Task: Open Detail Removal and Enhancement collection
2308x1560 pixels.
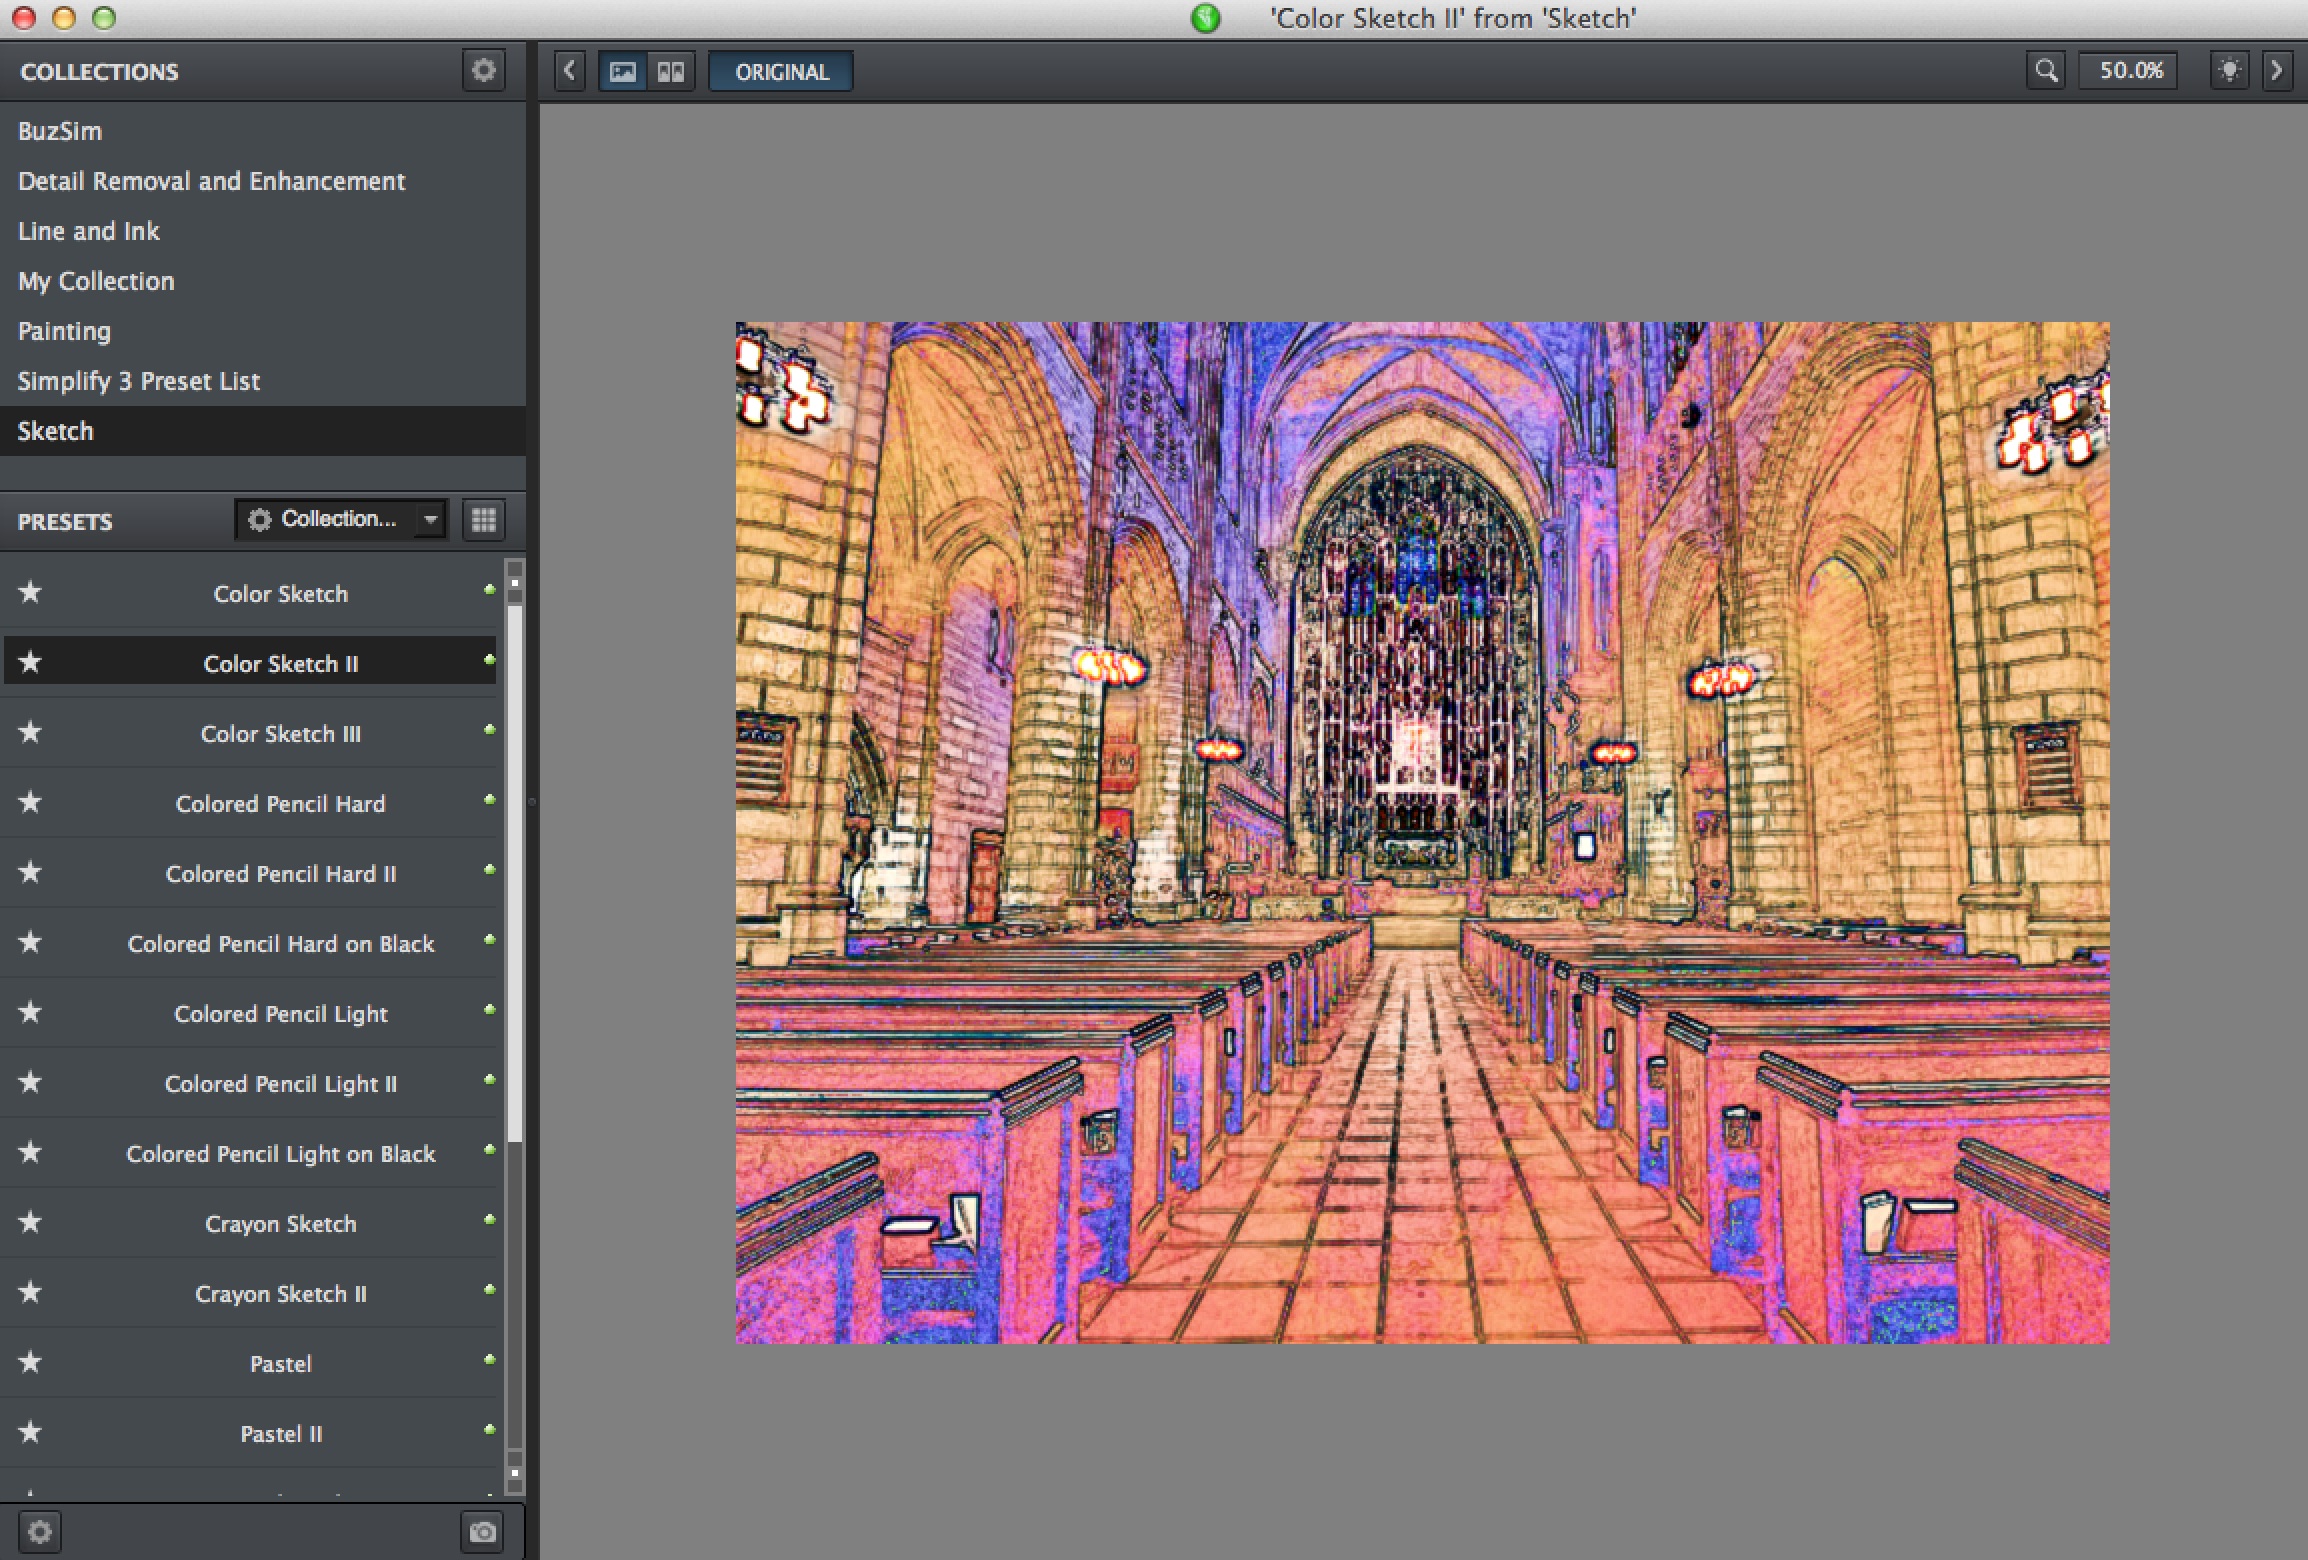Action: [262, 181]
